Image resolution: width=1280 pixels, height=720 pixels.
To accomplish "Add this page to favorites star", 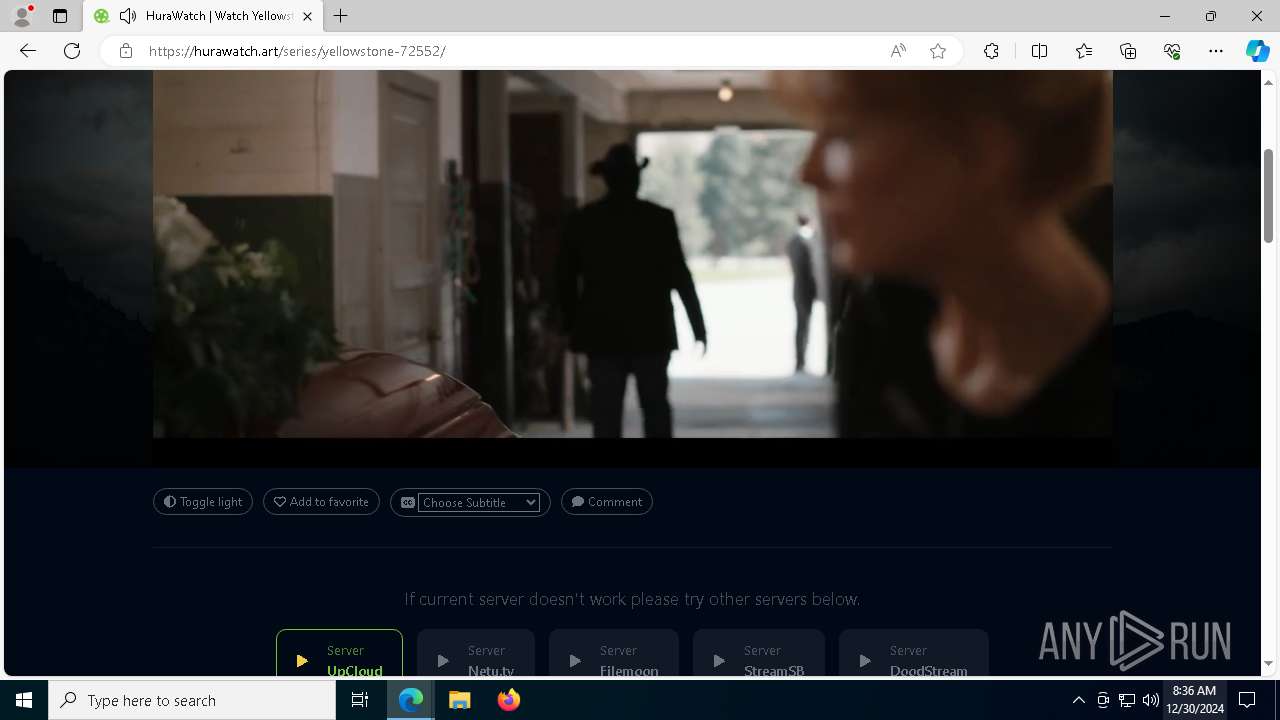I will tap(938, 51).
